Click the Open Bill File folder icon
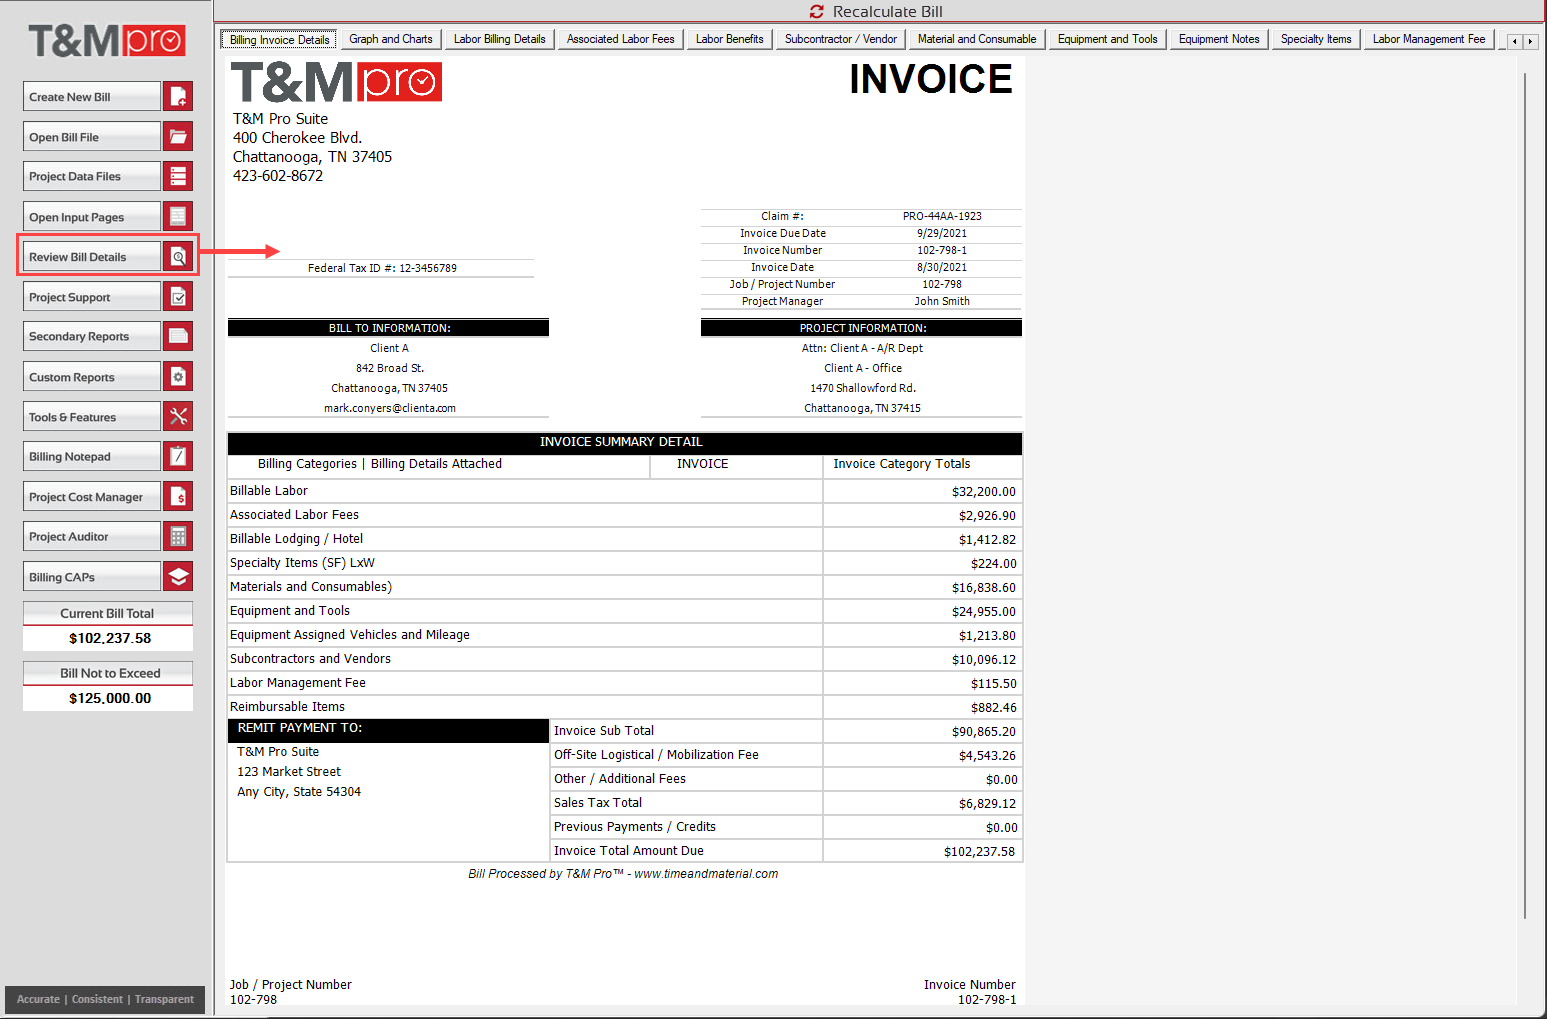Screen dimensions: 1547x1019 pos(178,136)
